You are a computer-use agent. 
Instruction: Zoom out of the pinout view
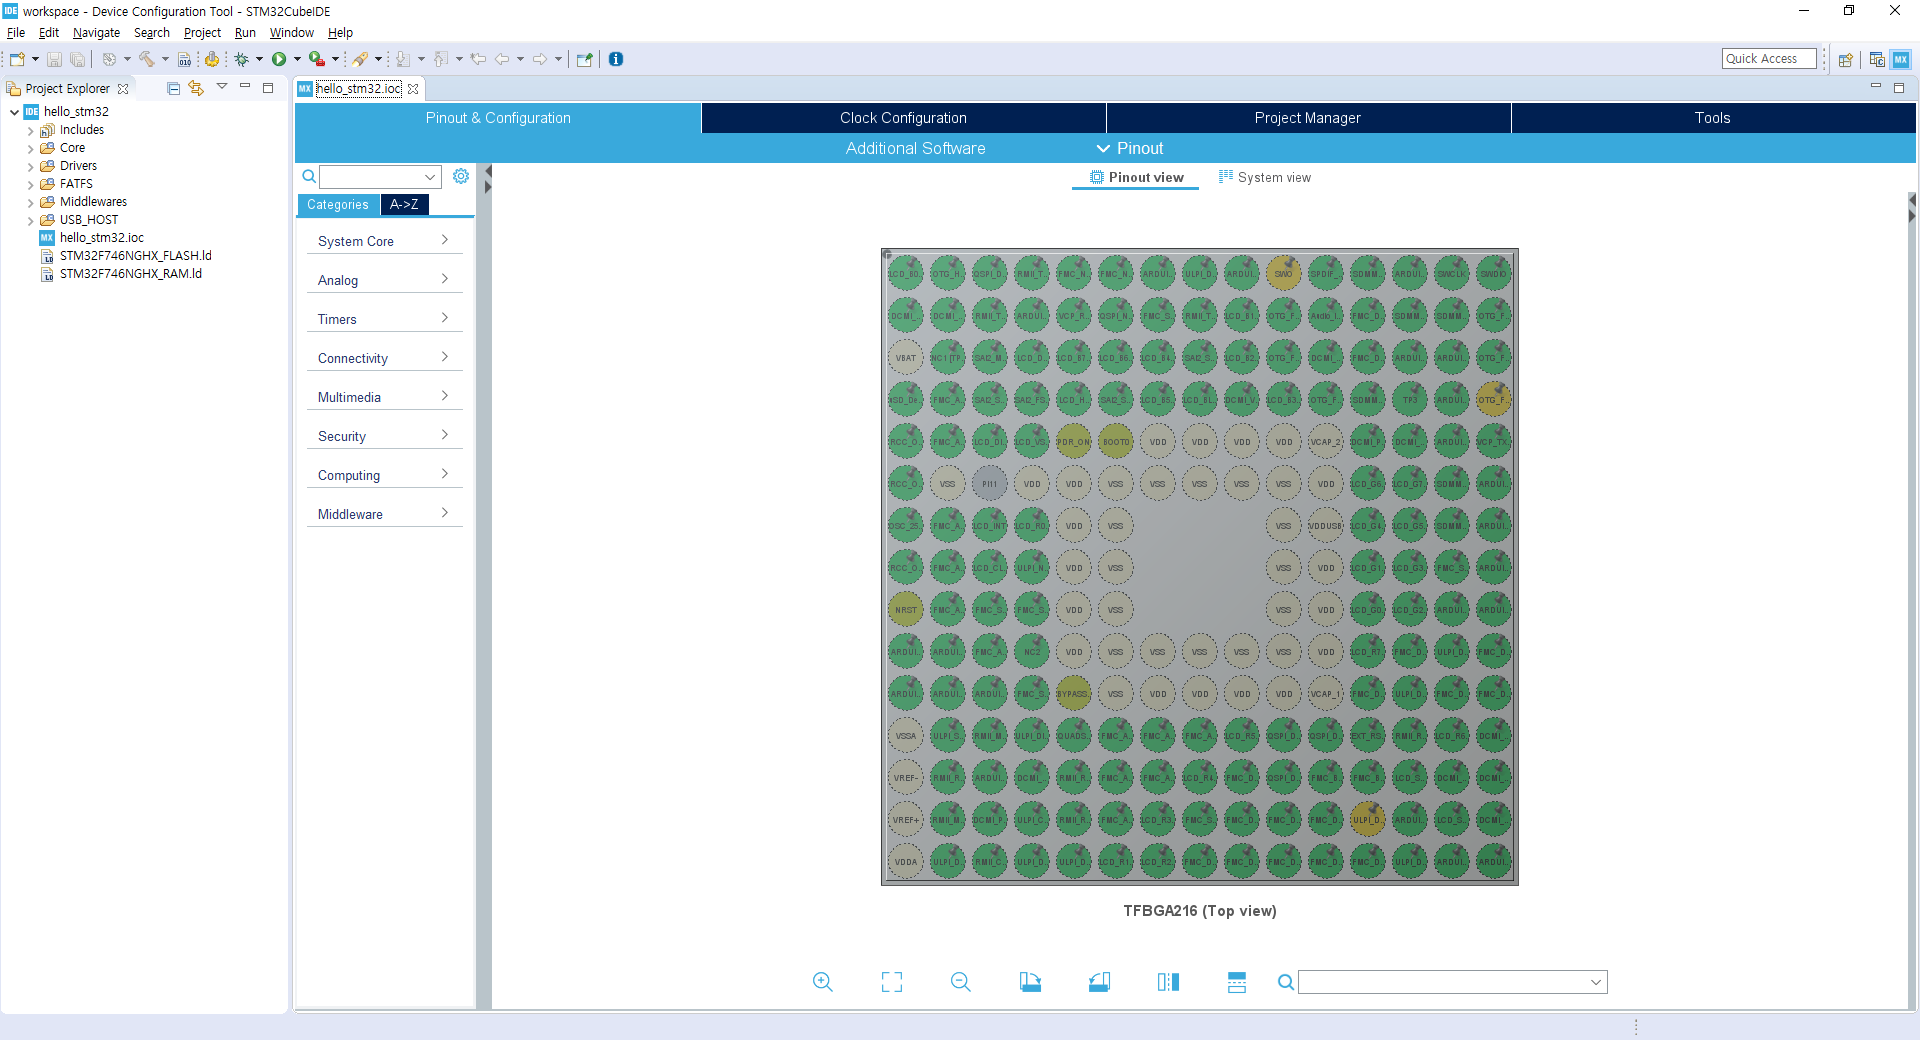[x=960, y=982]
